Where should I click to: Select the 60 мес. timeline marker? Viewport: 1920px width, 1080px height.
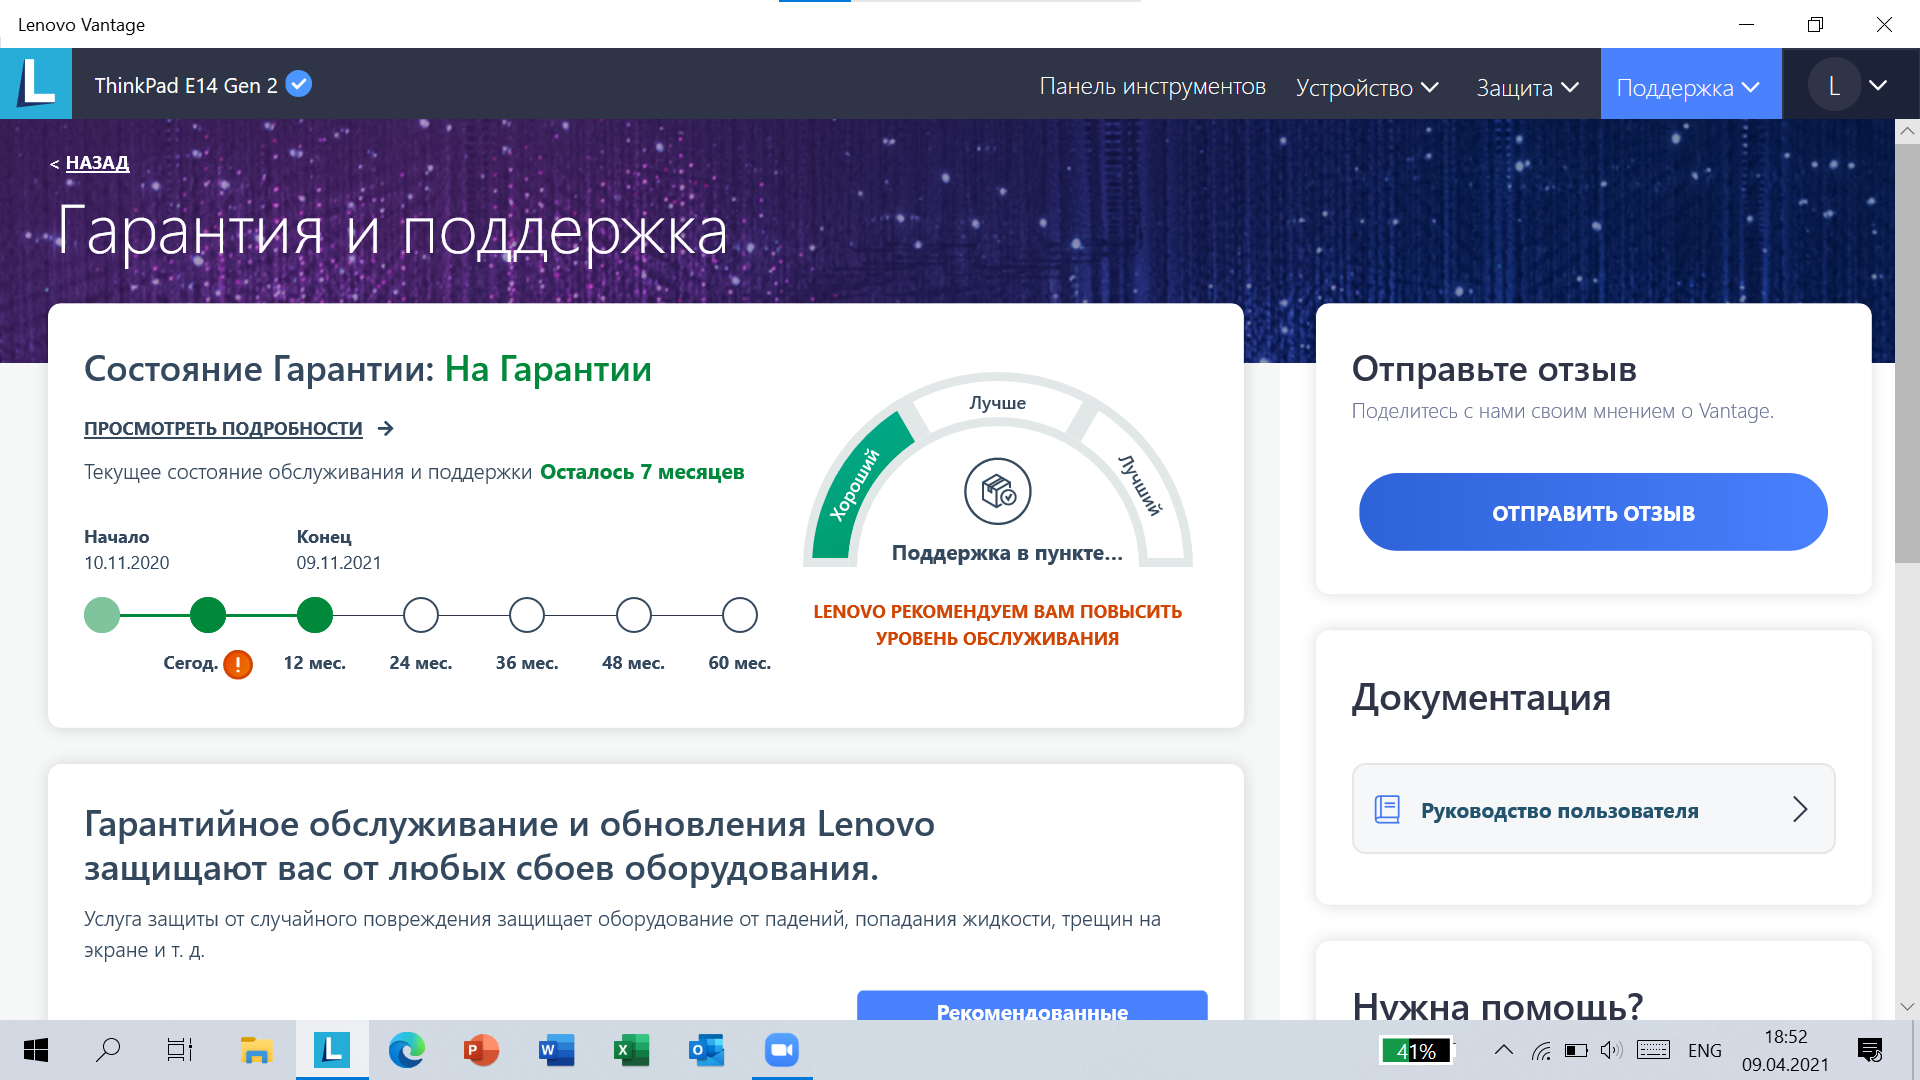tap(740, 615)
